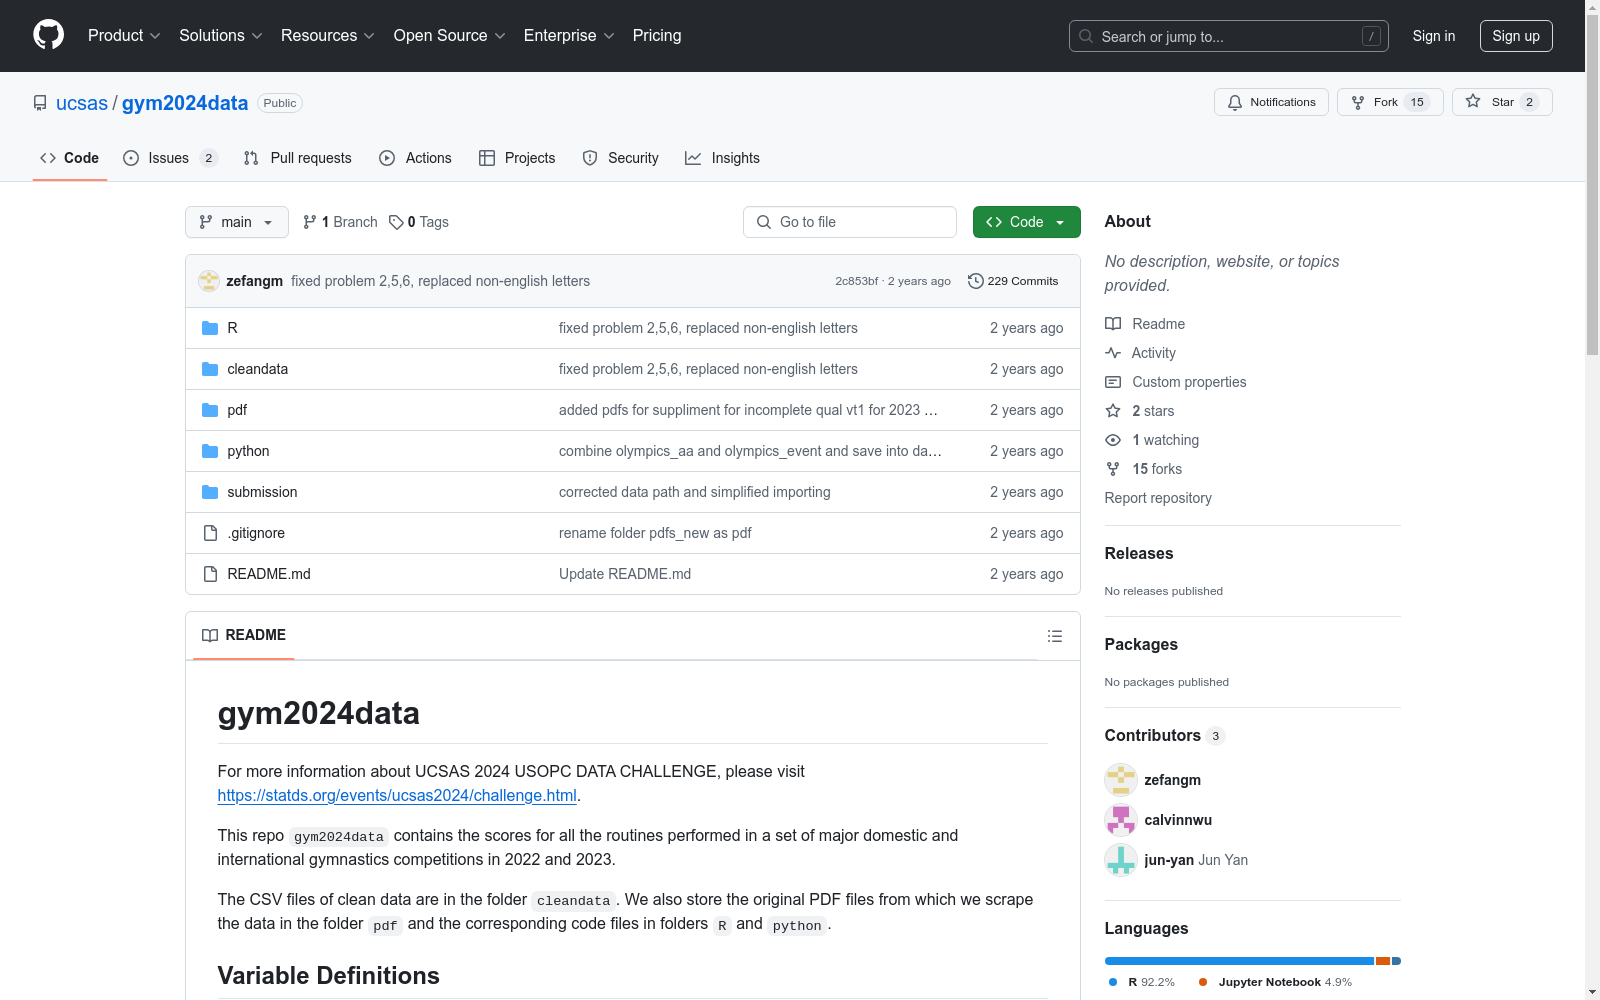The image size is (1600, 1000).
Task: Open the Pull requests tab
Action: (298, 158)
